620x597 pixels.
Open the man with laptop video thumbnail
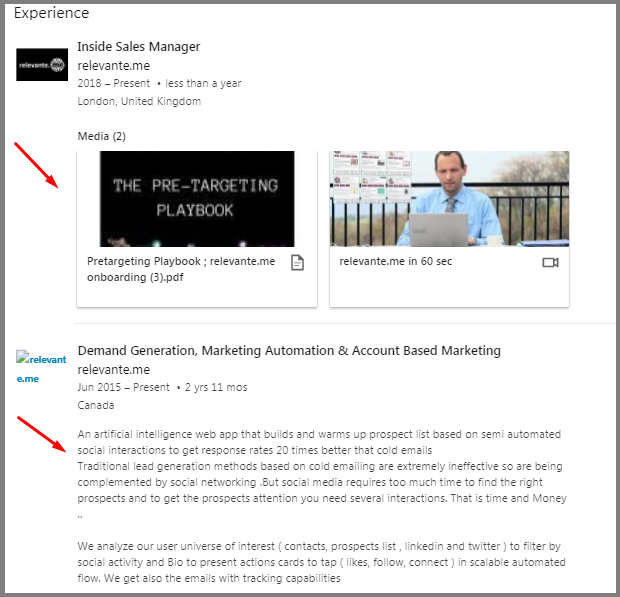pyautogui.click(x=449, y=198)
